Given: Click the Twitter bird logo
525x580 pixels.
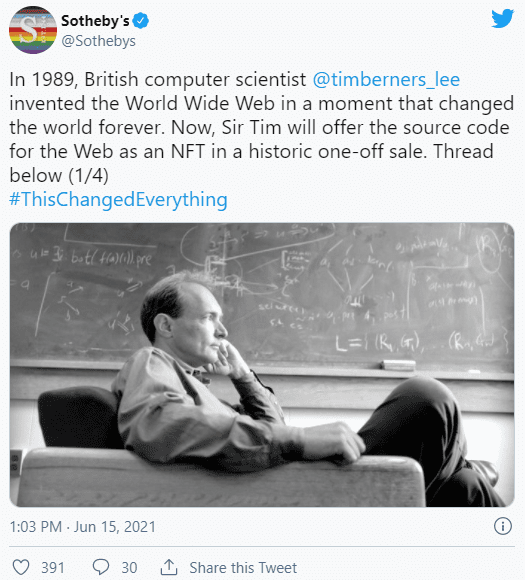Looking at the screenshot, I should pos(502,18).
